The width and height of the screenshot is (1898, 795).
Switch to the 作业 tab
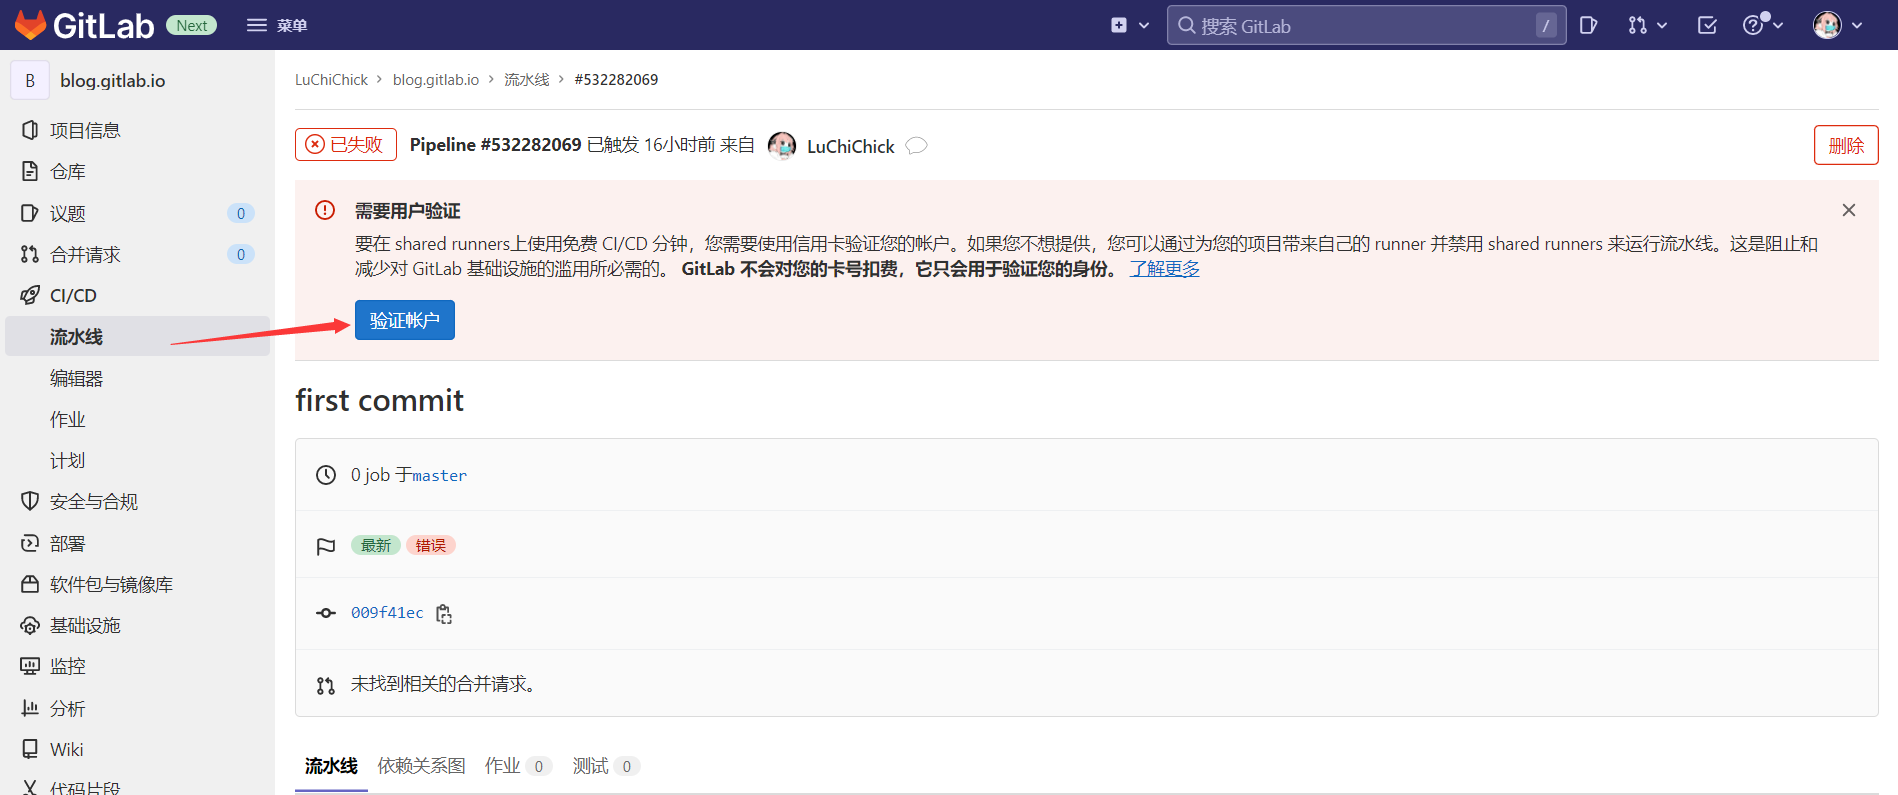518,766
